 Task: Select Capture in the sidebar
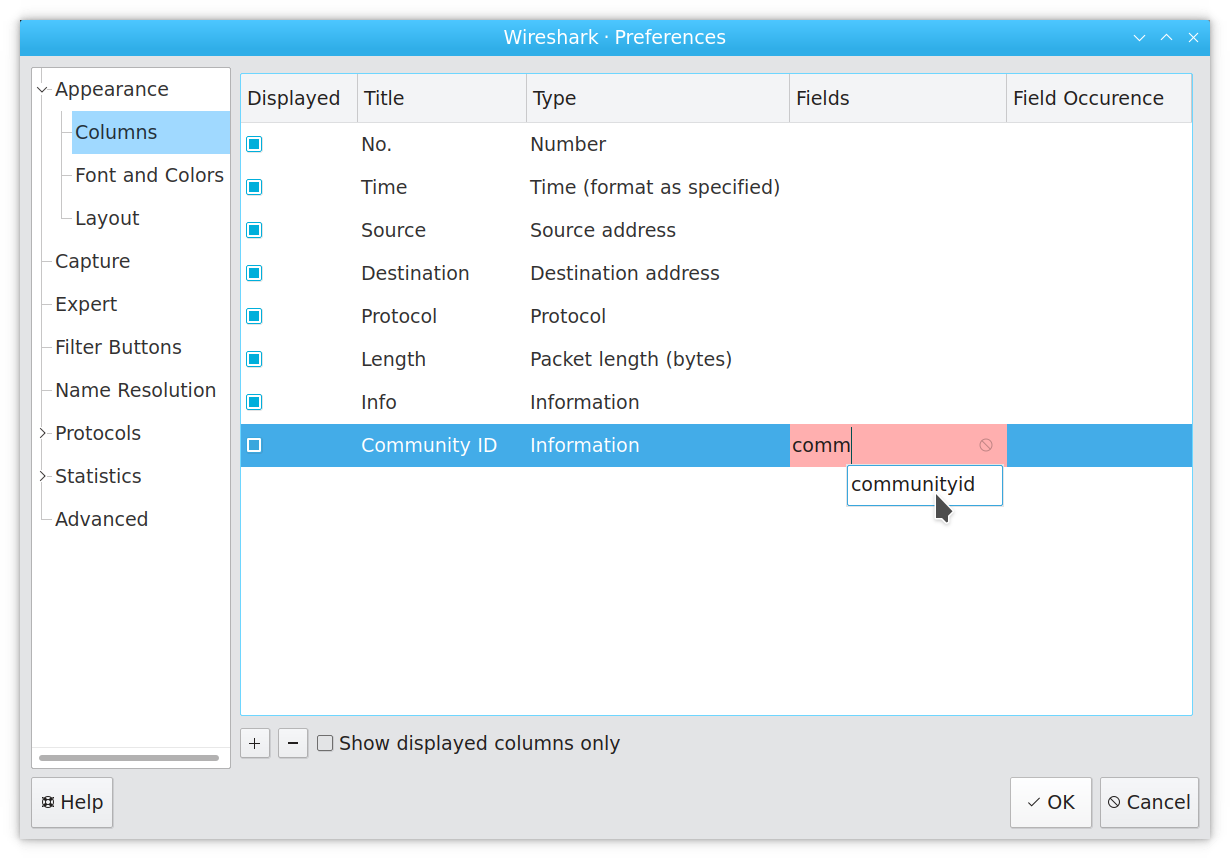point(92,261)
